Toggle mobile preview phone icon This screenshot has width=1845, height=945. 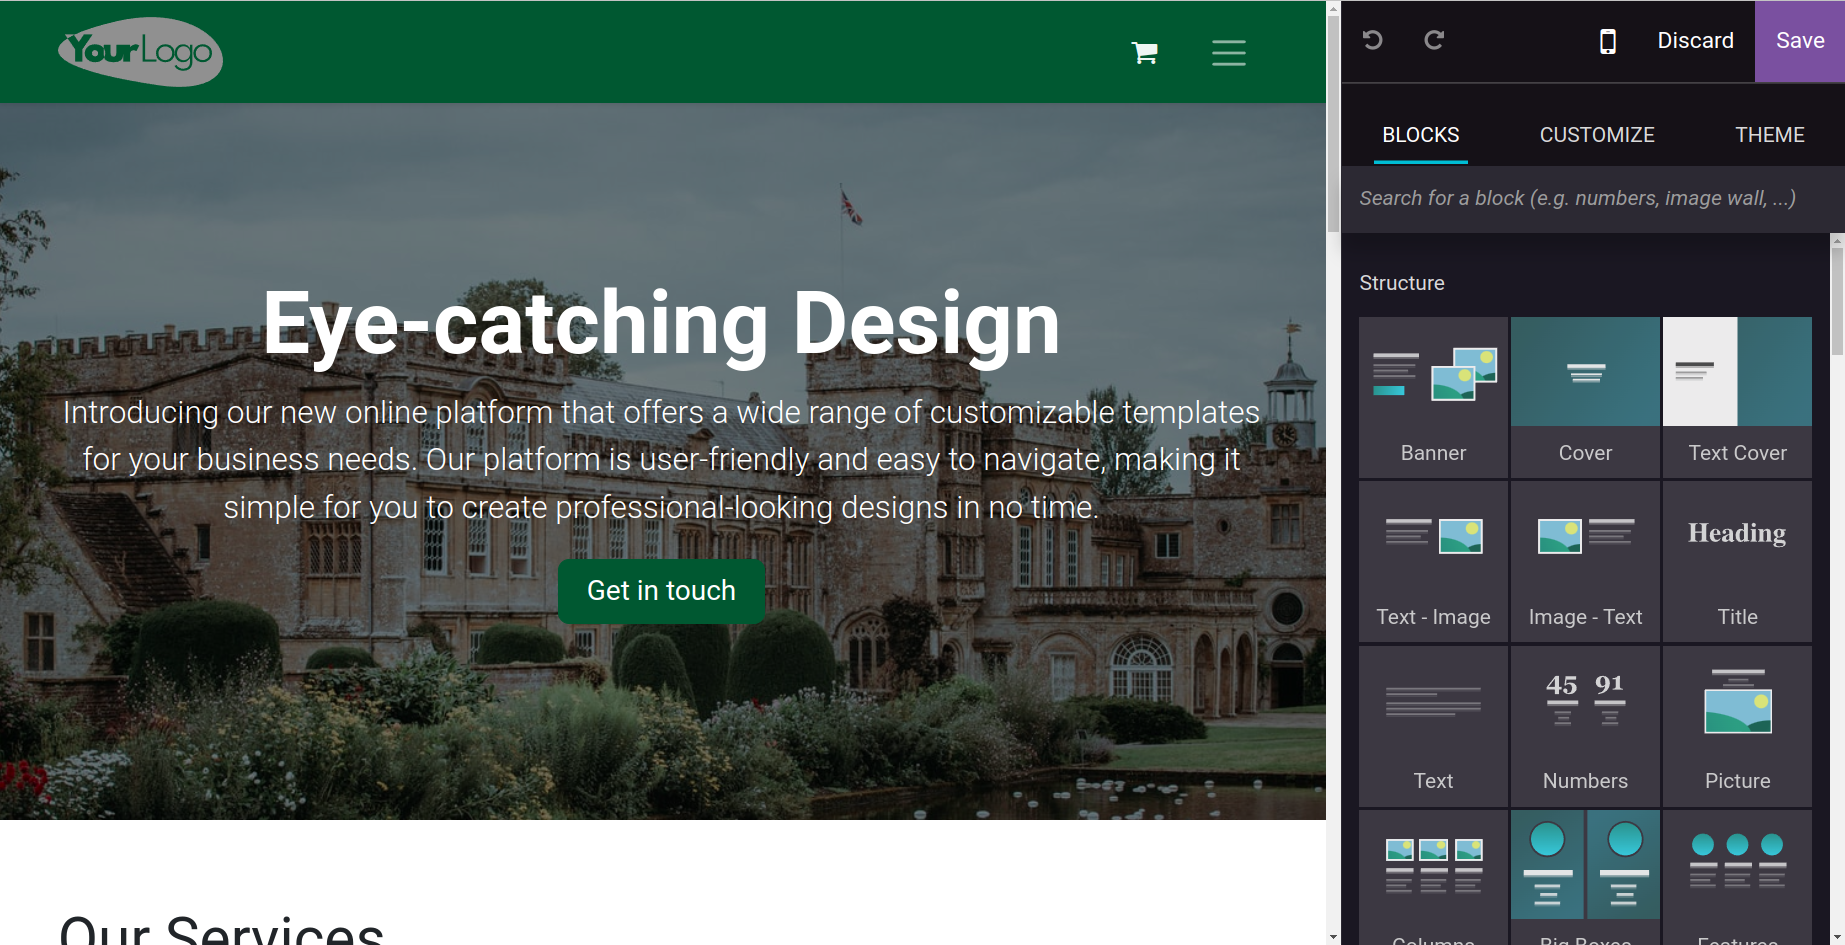pos(1607,41)
